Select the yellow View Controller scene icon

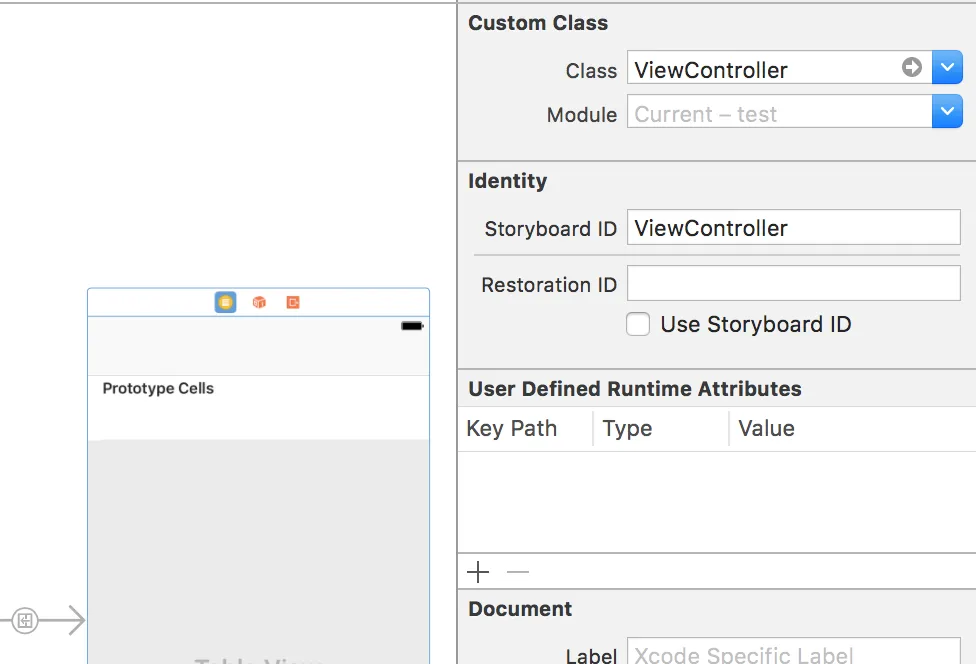click(226, 302)
